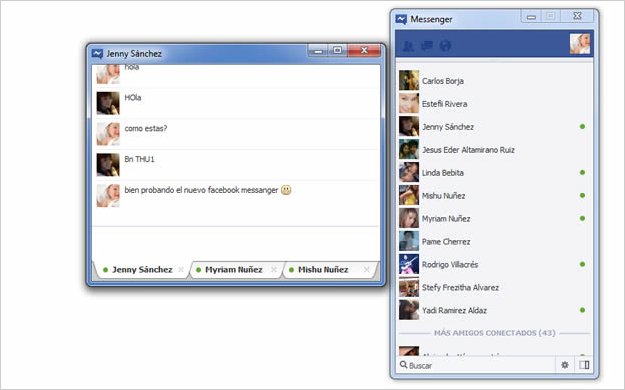The image size is (625, 390).
Task: Close the Jenny Sánchez chat window
Action: coord(364,51)
